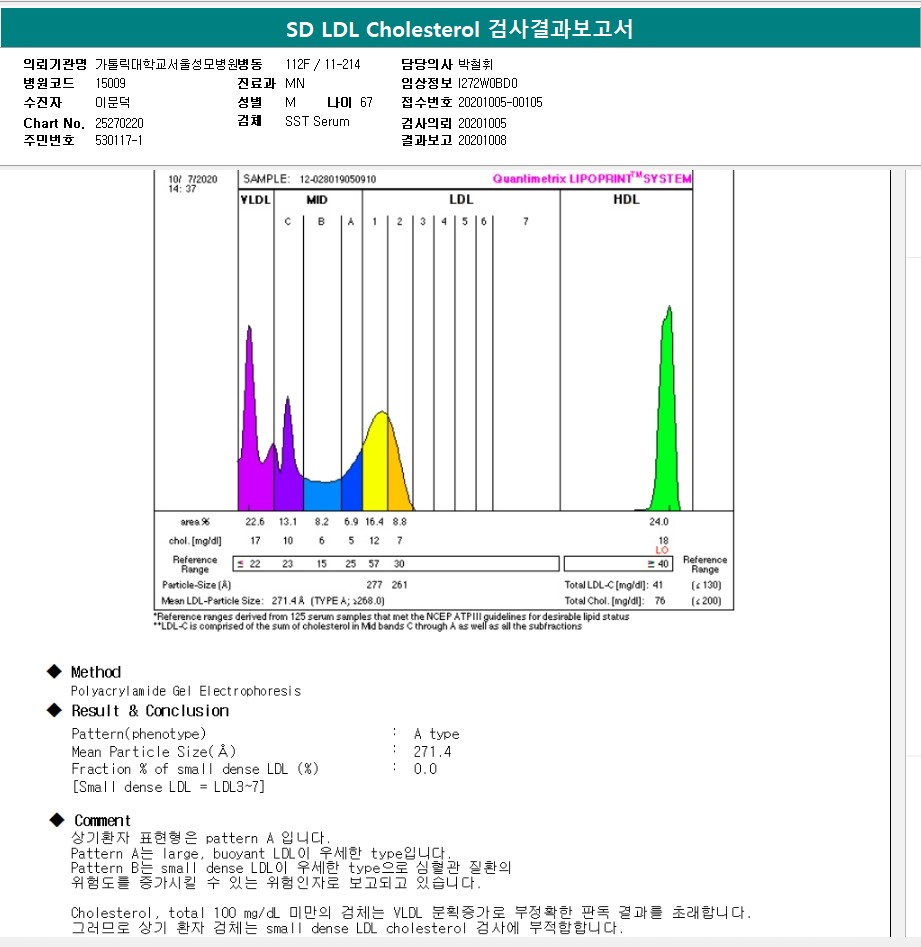
Task: Click 271.4 under Result & Conclusion
Action: coord(432,751)
